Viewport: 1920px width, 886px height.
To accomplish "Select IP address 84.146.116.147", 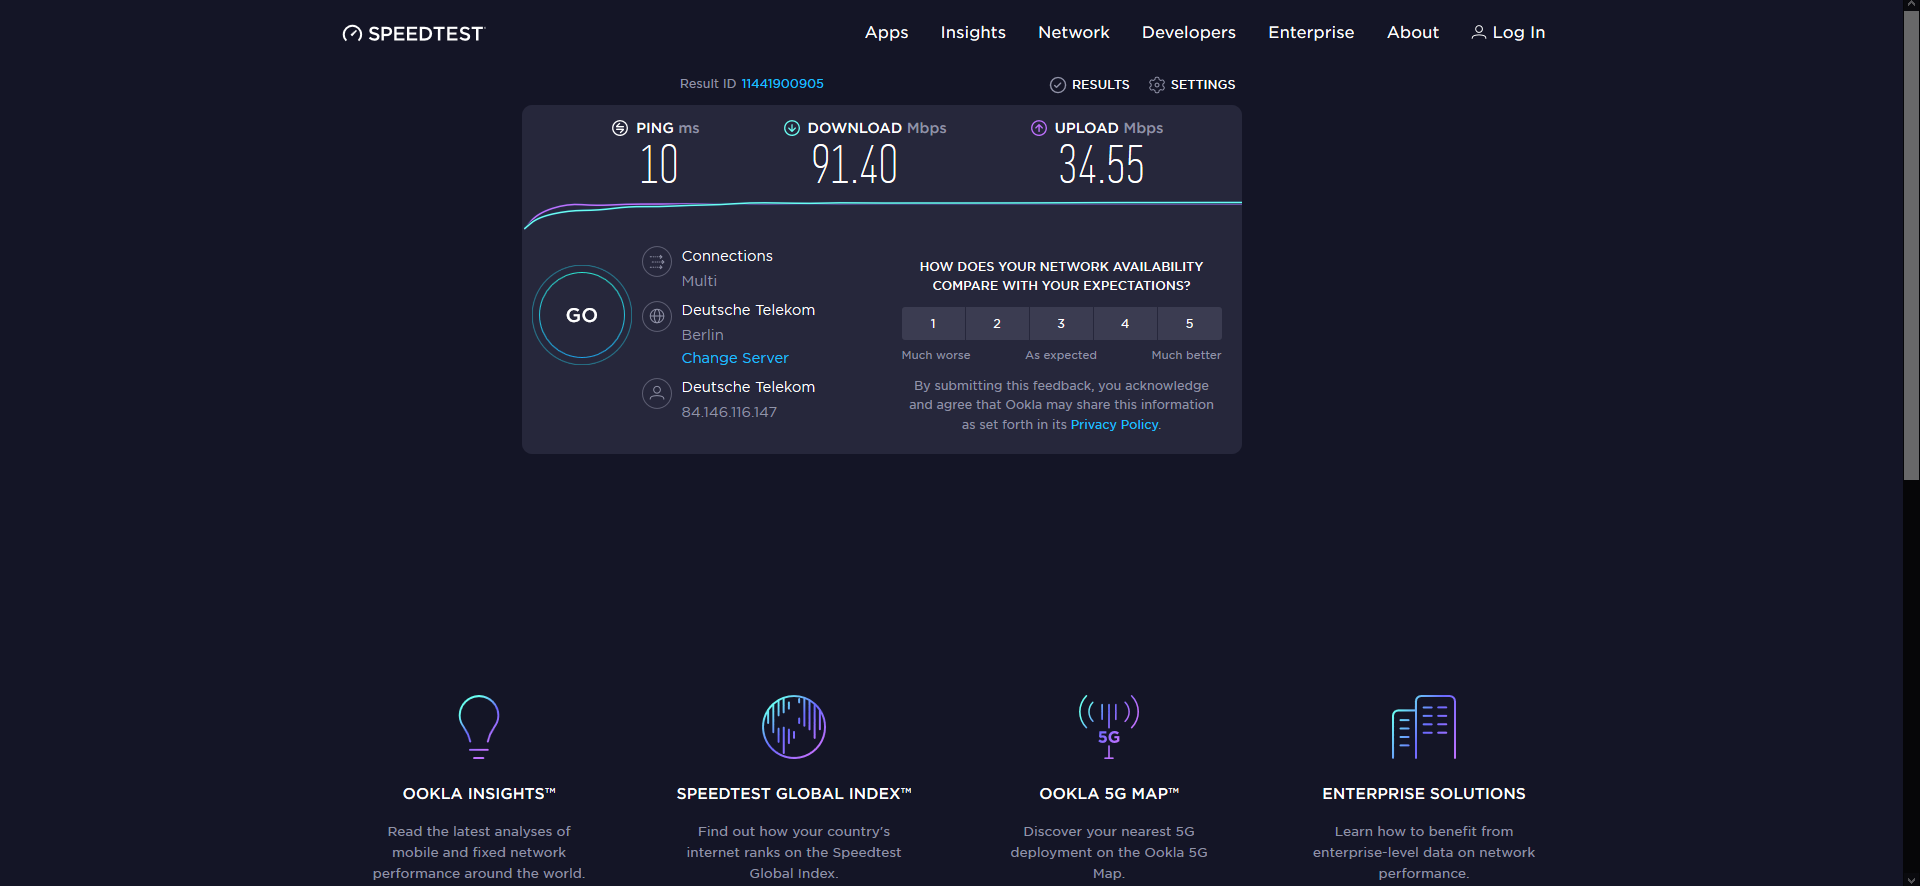I will [x=729, y=412].
